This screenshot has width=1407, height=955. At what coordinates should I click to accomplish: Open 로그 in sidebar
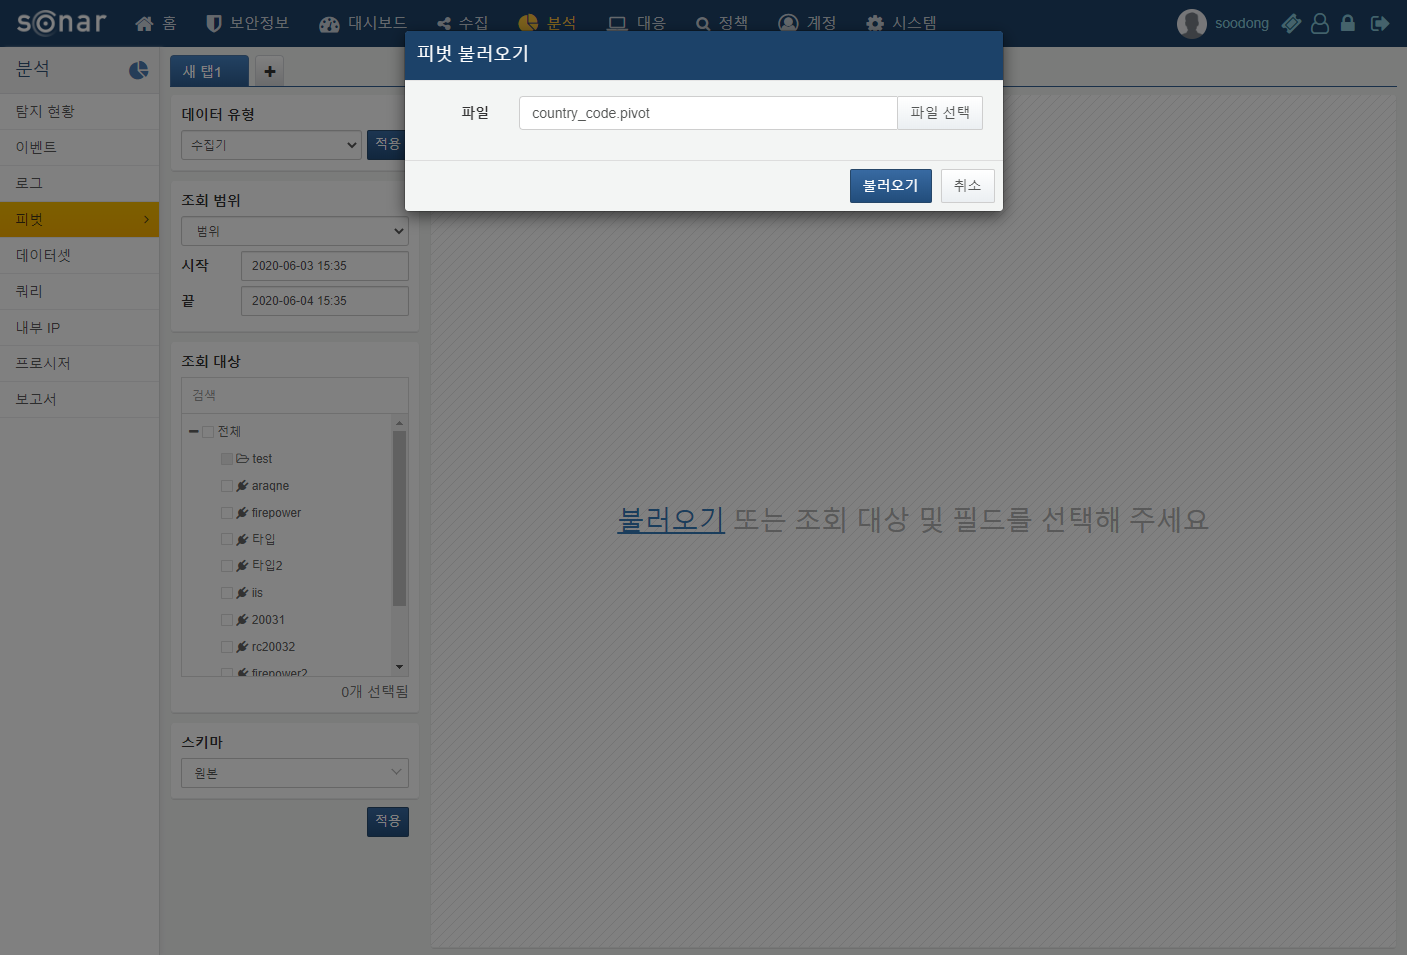tap(80, 184)
